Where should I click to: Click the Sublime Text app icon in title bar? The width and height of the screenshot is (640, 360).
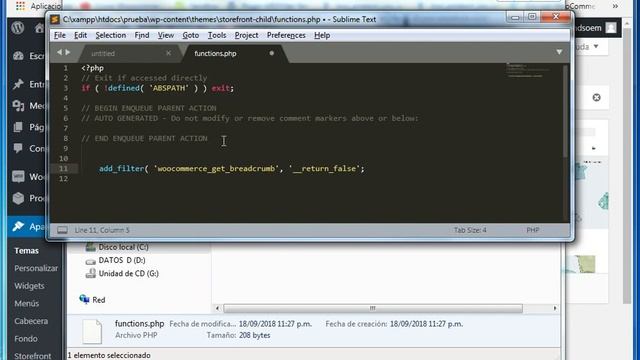point(55,19)
